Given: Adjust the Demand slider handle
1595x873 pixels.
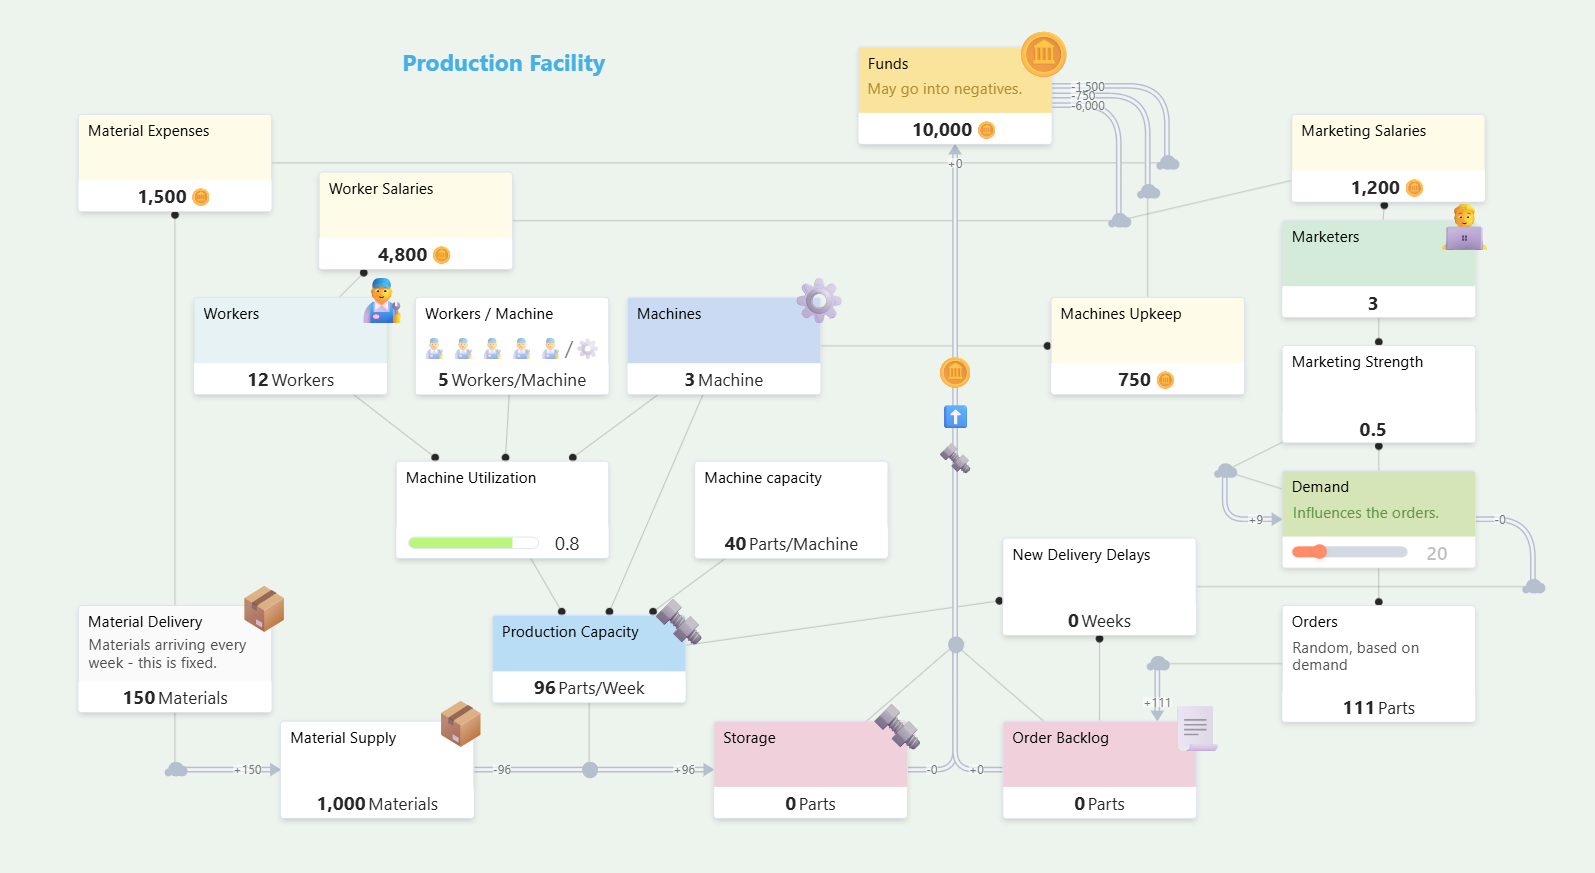Looking at the screenshot, I should (1319, 552).
